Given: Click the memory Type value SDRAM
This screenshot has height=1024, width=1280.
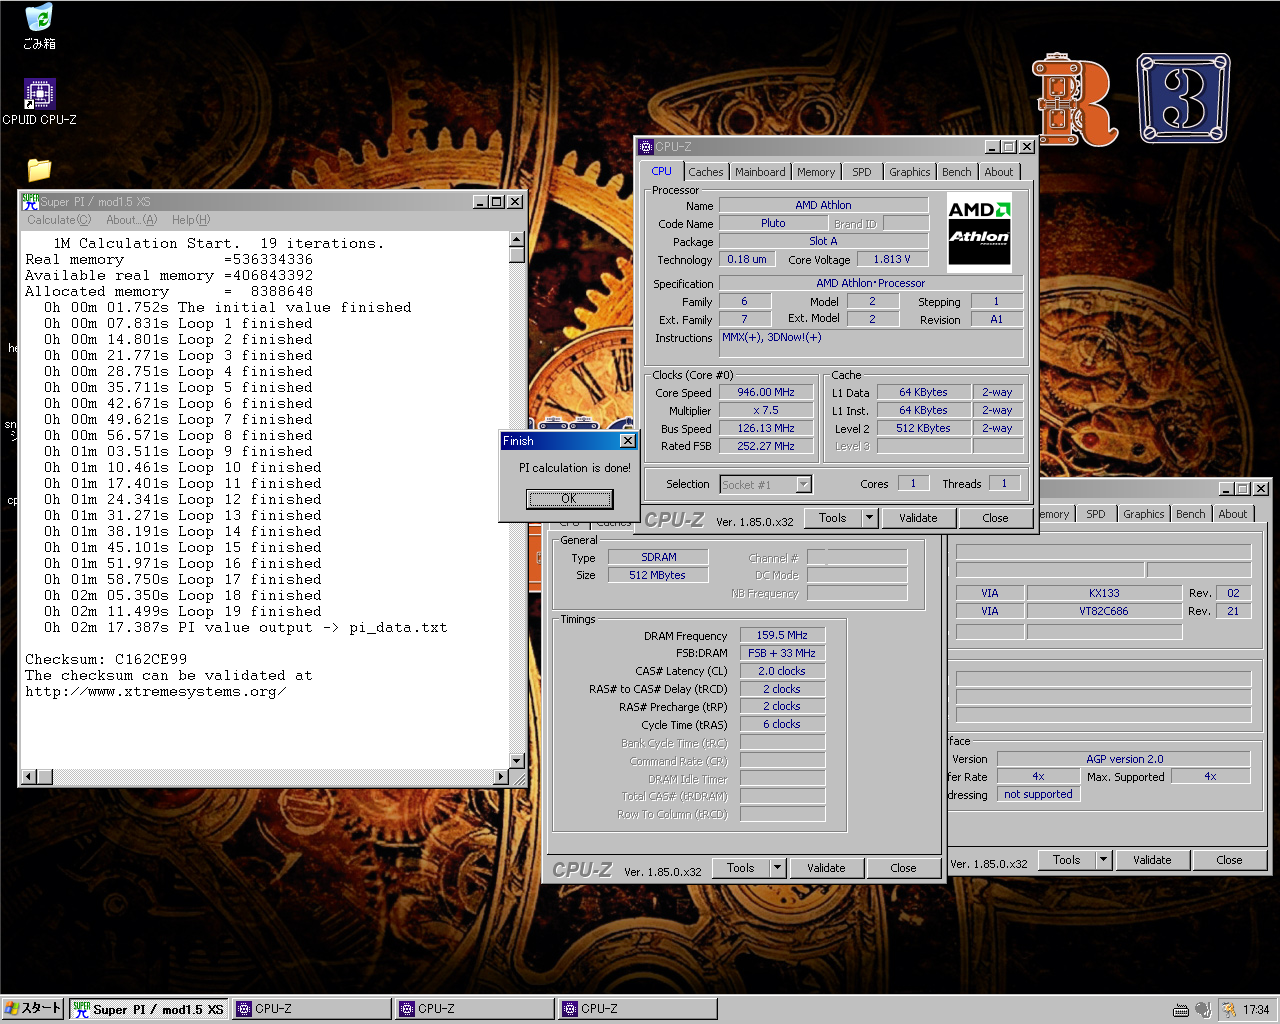Looking at the screenshot, I should pos(658,557).
